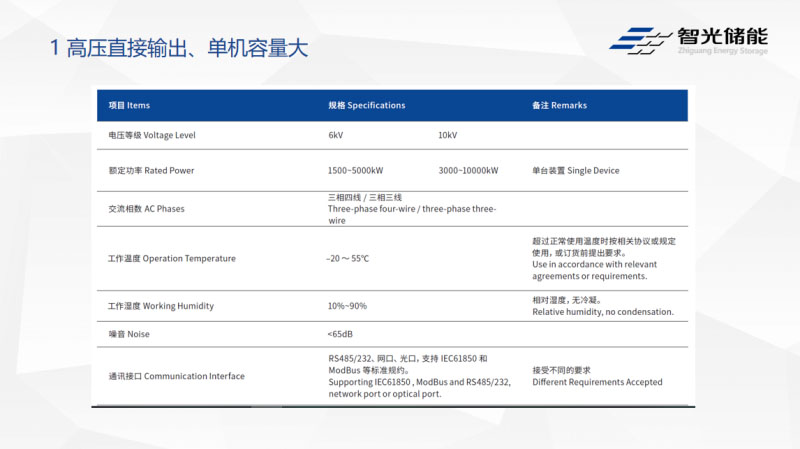Click the 10kV voltage value

tap(447, 134)
